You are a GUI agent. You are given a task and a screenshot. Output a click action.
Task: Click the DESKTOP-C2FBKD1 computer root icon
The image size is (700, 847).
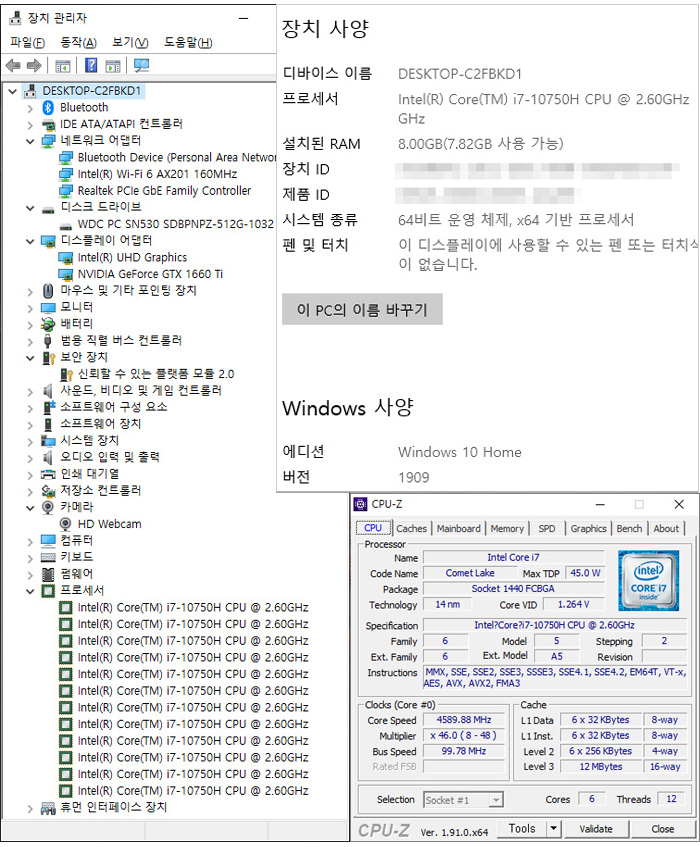[x=31, y=91]
